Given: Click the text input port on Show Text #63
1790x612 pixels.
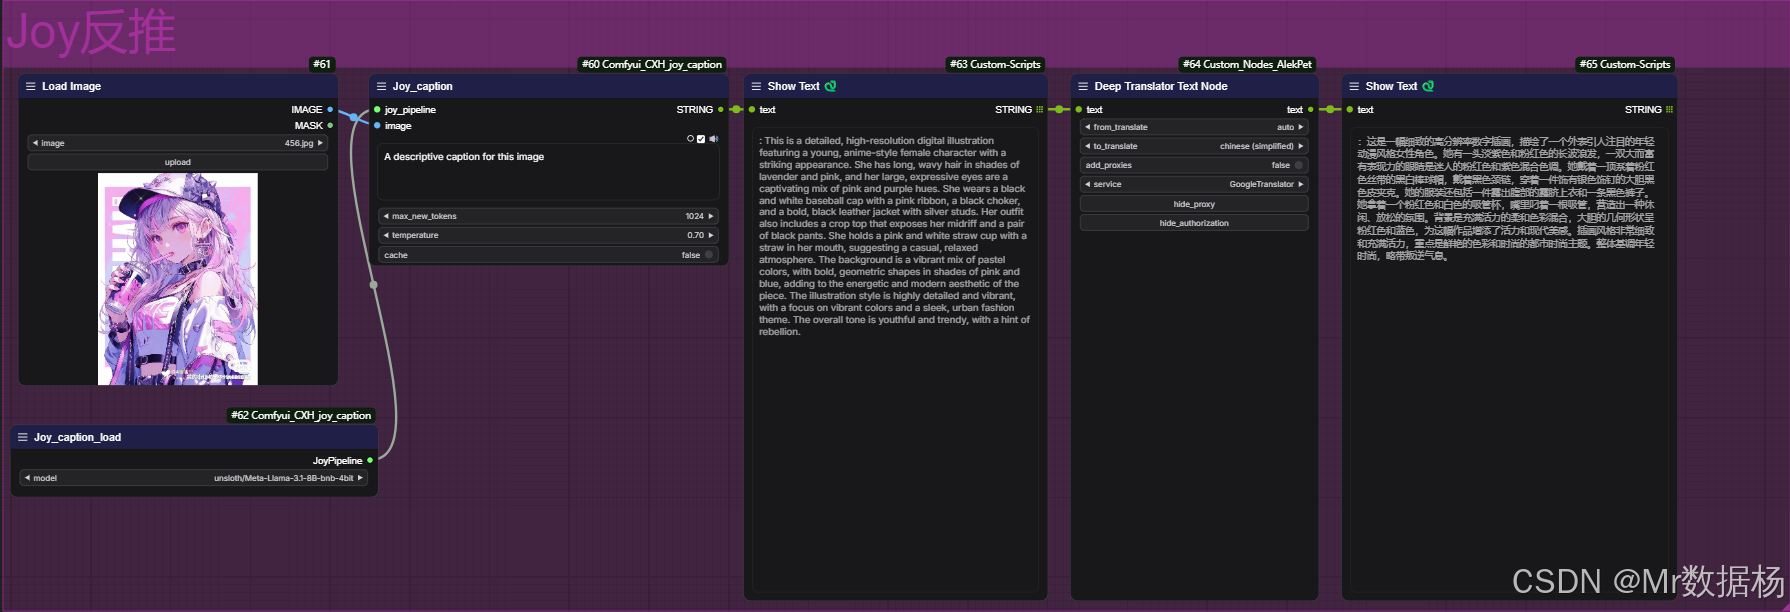Looking at the screenshot, I should tap(752, 110).
